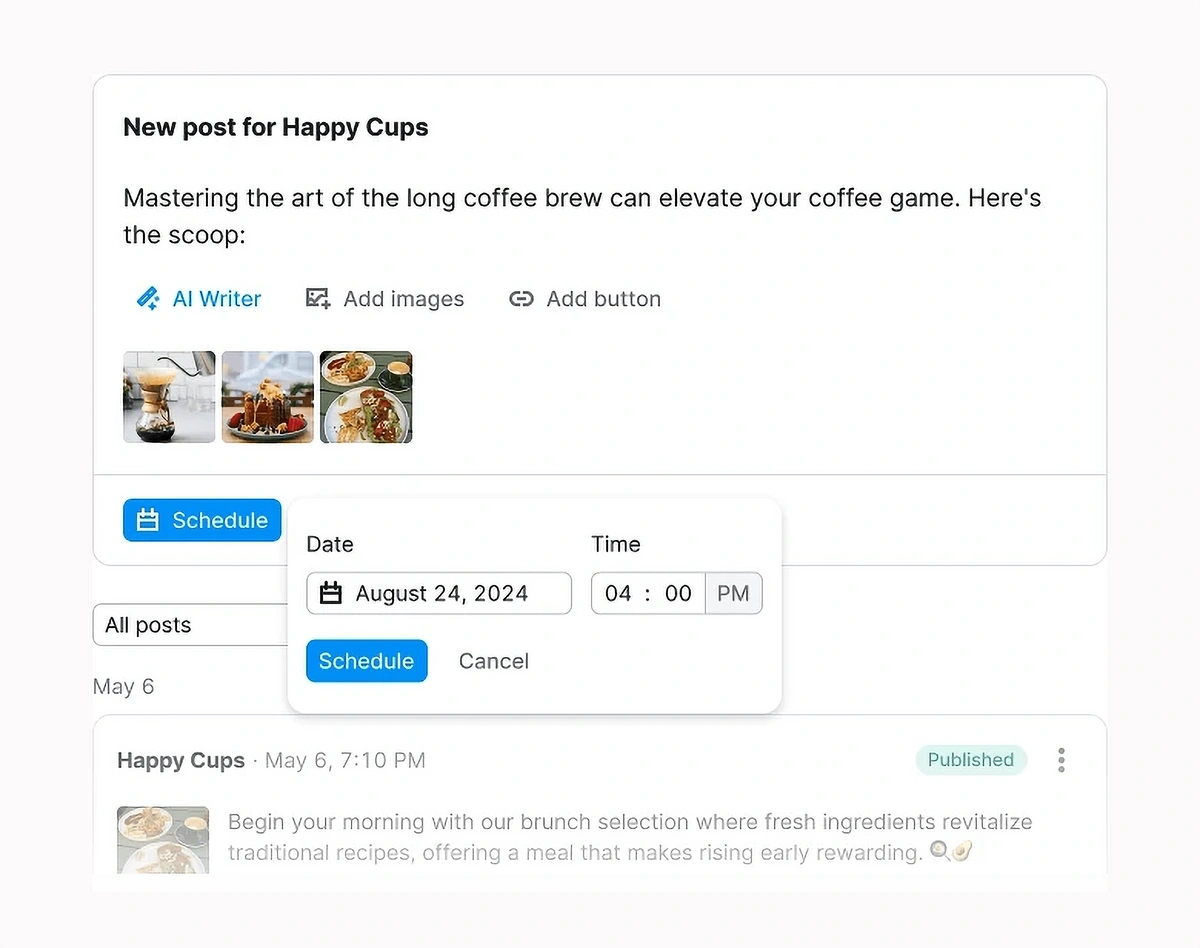Click the 'May 6' date group label
This screenshot has height=948, width=1200.
pyautogui.click(x=124, y=687)
